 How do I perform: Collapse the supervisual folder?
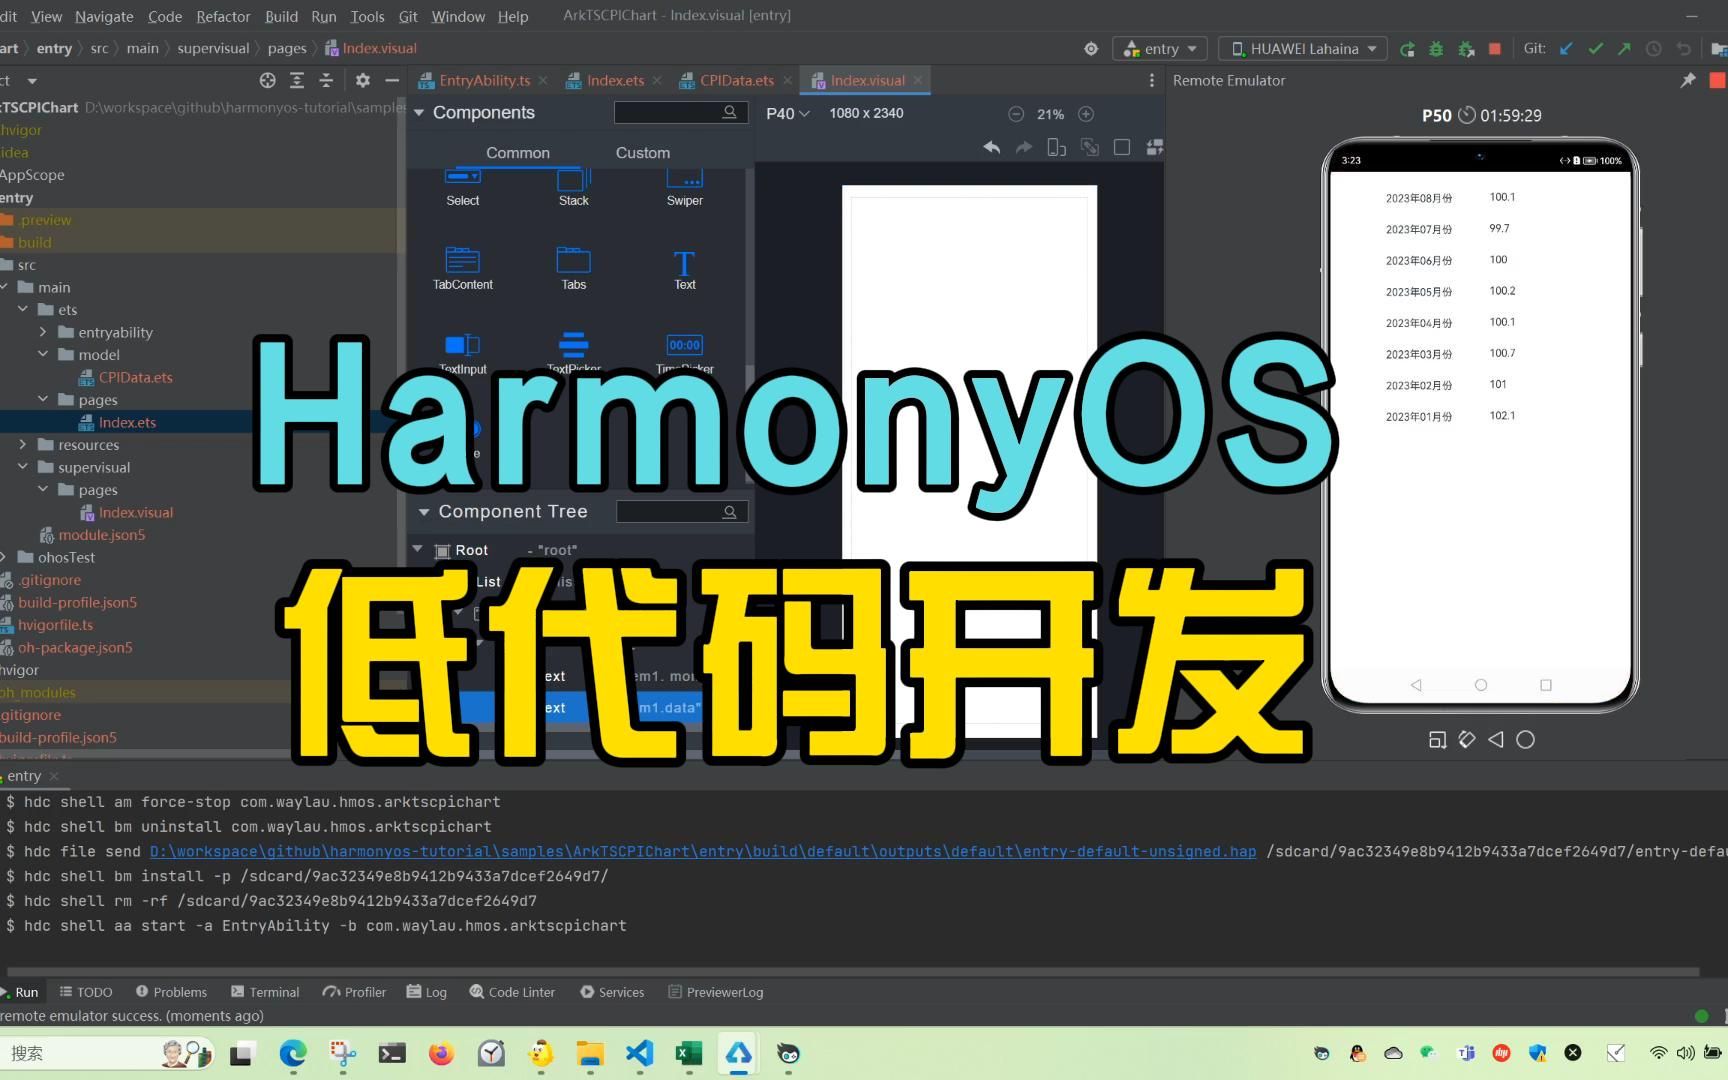(x=22, y=467)
